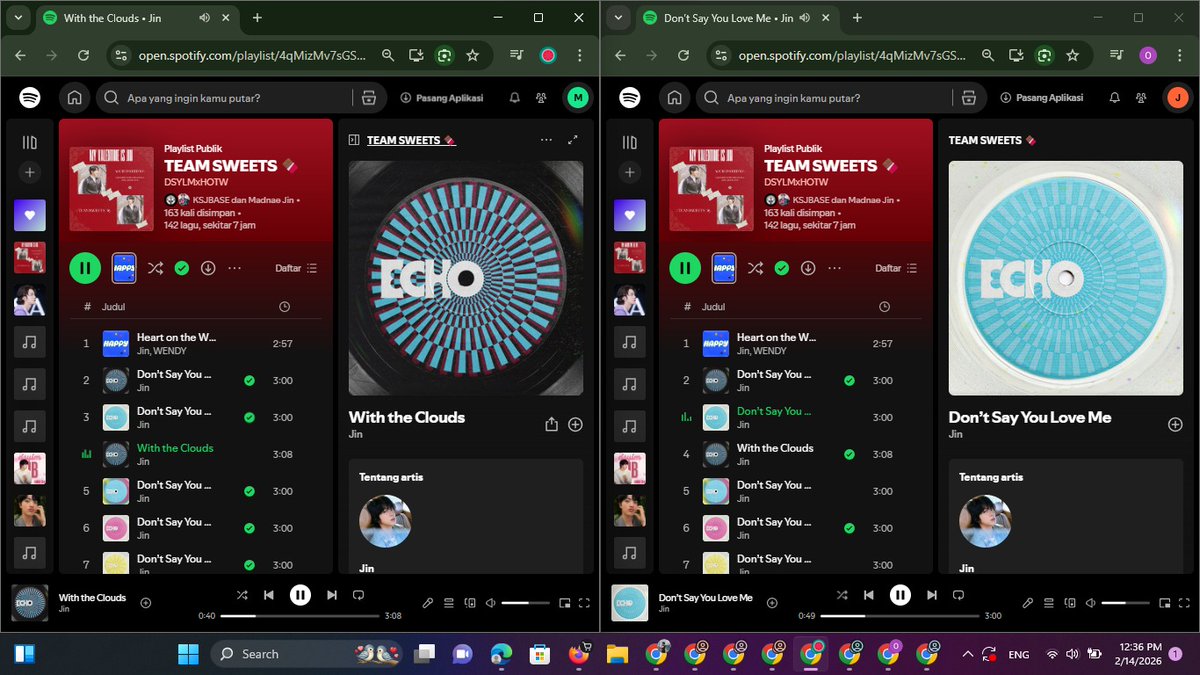
Task: Download the playlist in the left window
Action: pyautogui.click(x=208, y=268)
